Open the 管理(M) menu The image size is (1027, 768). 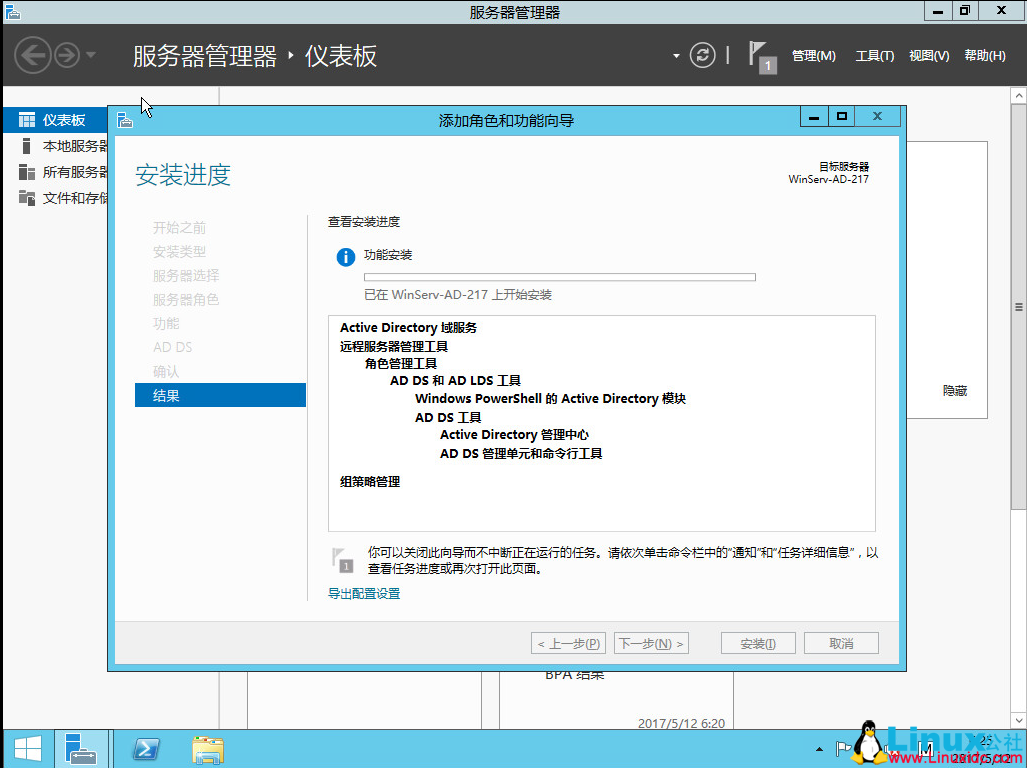coord(814,56)
